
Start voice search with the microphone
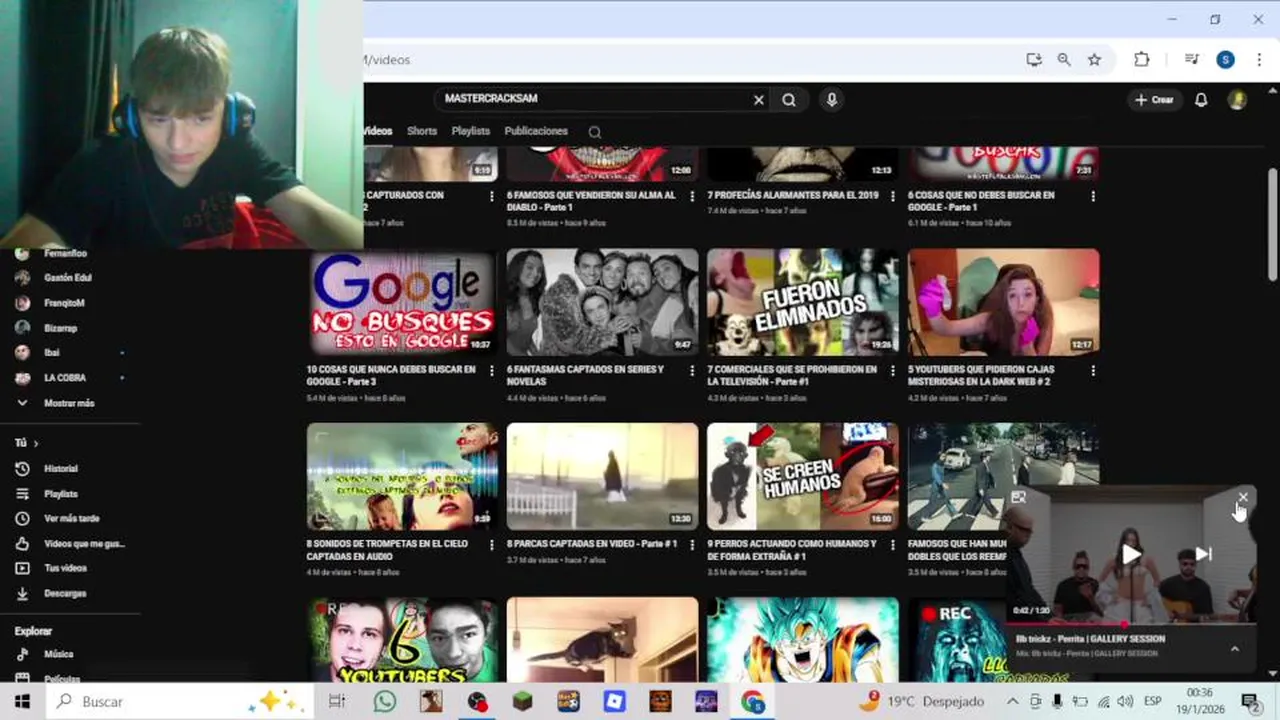coord(831,99)
